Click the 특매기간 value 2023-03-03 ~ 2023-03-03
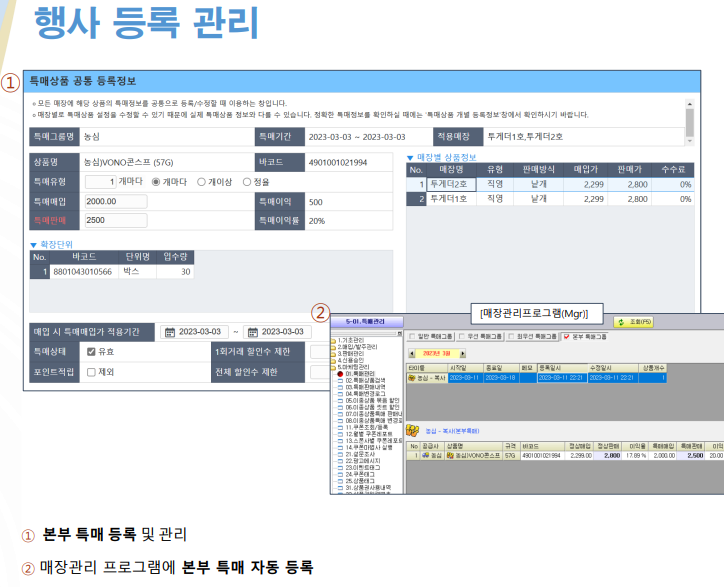 tap(357, 137)
